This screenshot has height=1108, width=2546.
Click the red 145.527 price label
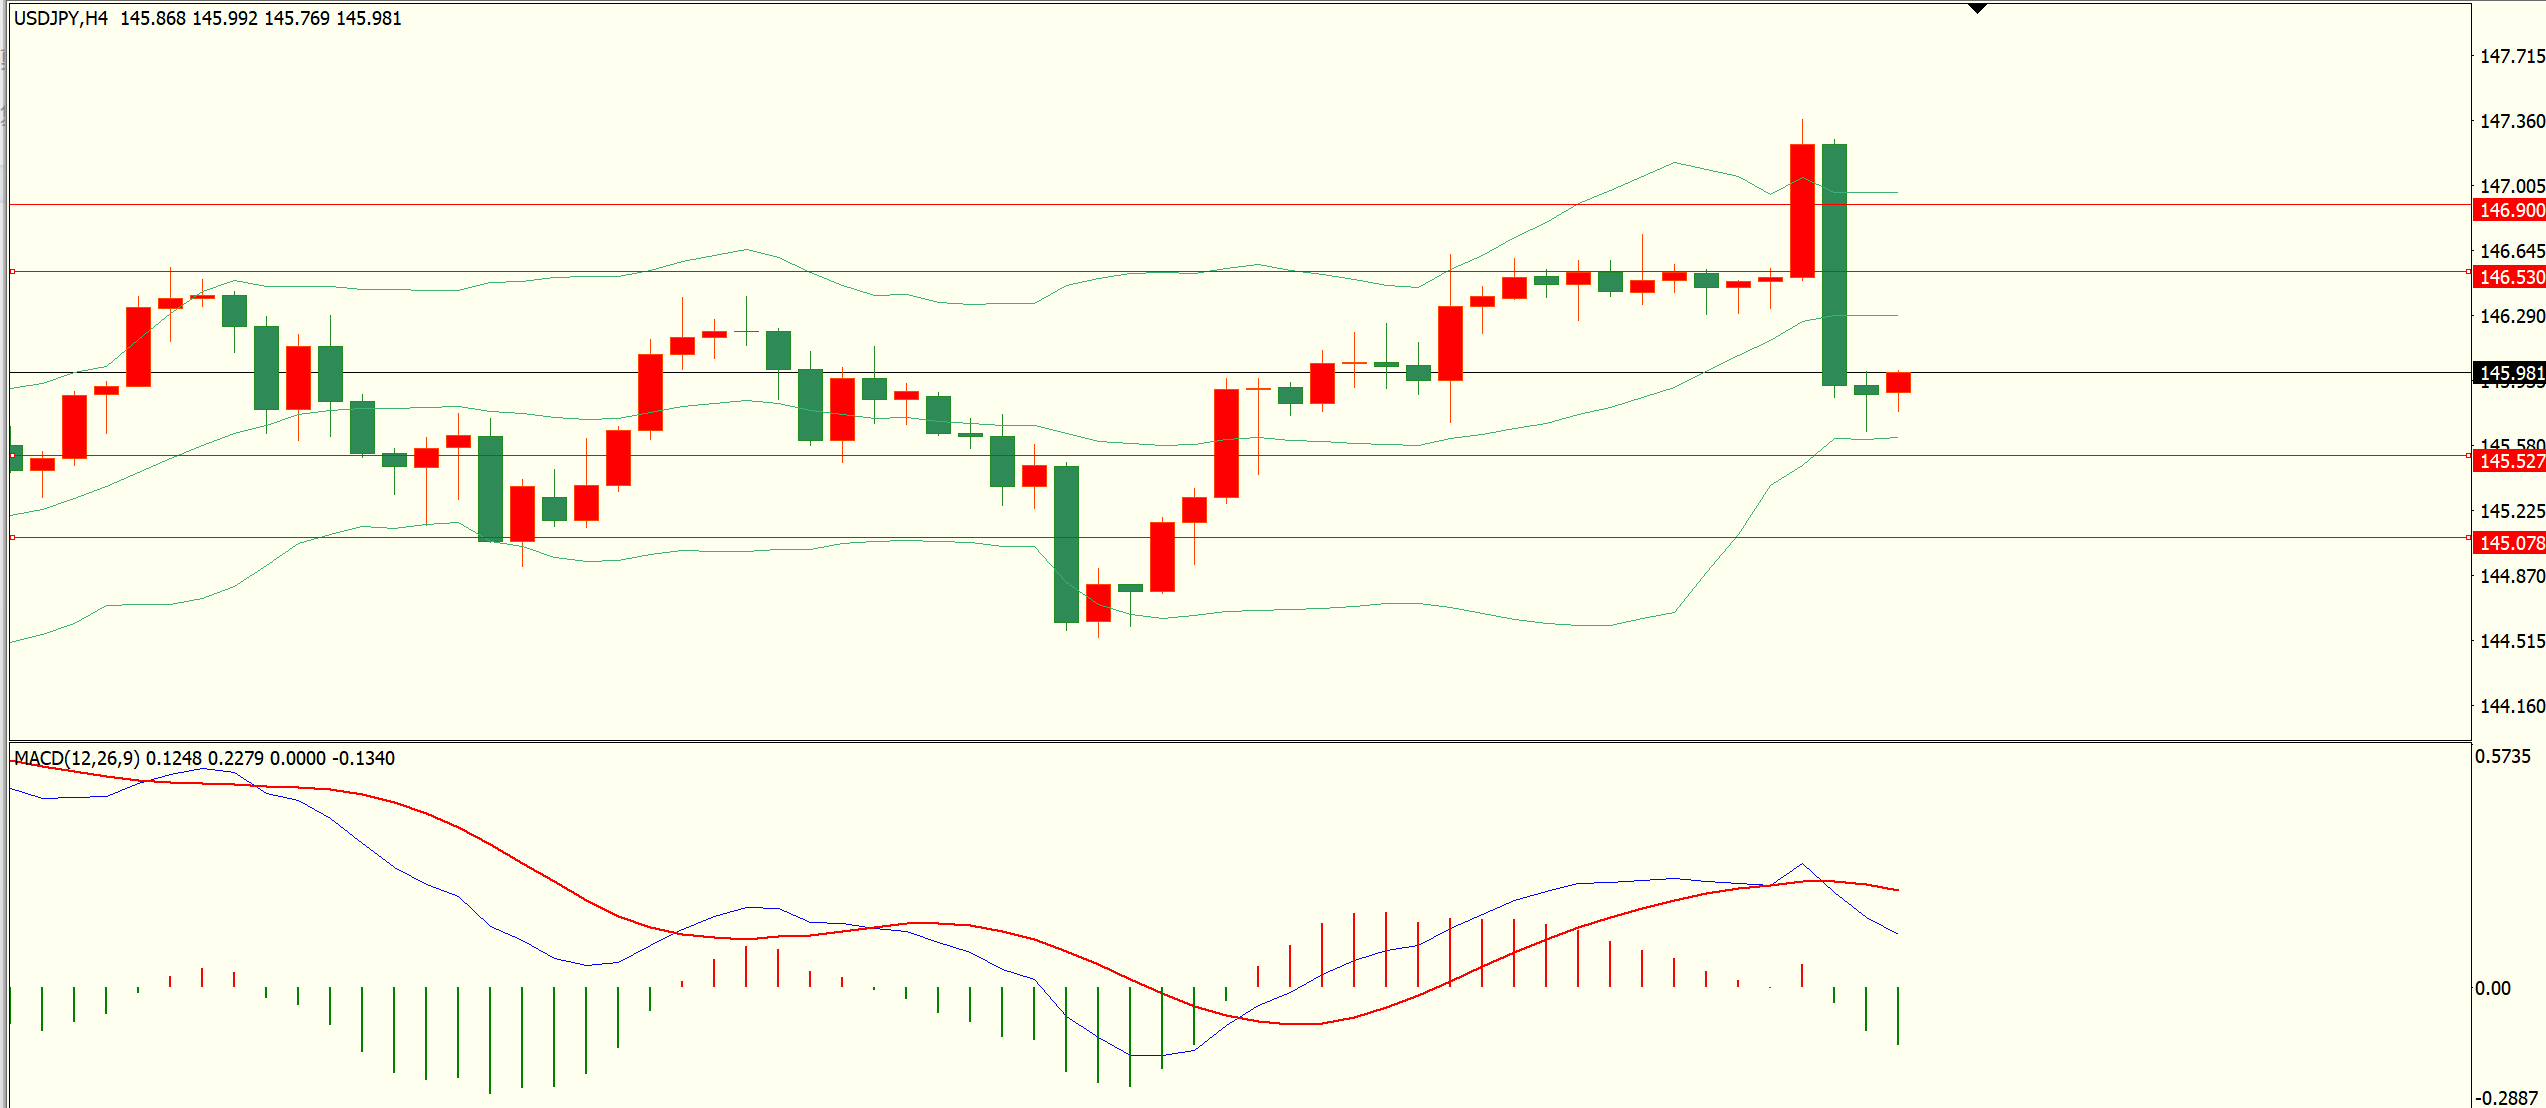coord(2511,461)
